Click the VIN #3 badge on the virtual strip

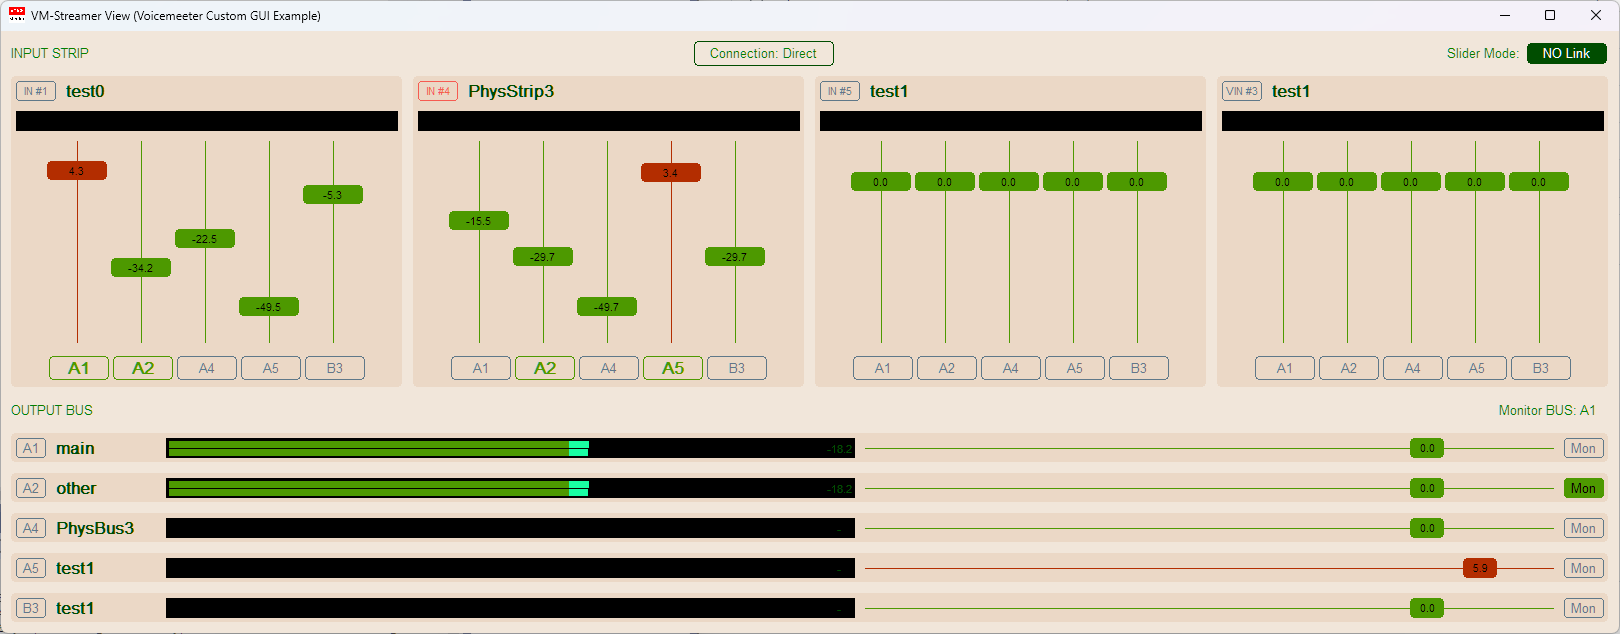(x=1242, y=91)
